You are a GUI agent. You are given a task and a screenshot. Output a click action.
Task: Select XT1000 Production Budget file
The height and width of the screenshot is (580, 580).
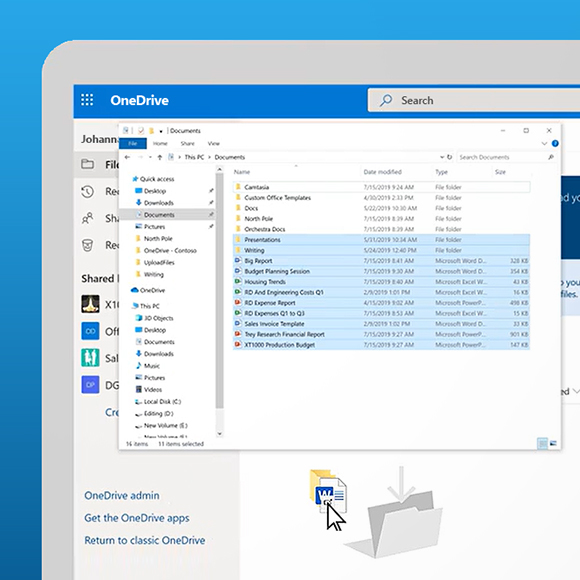[x=381, y=345]
